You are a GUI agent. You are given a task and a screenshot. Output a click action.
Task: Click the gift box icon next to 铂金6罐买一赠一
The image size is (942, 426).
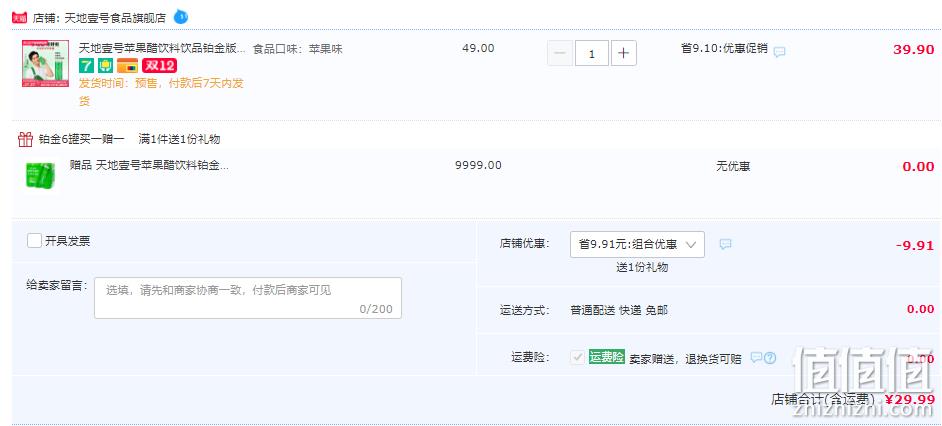[x=25, y=139]
